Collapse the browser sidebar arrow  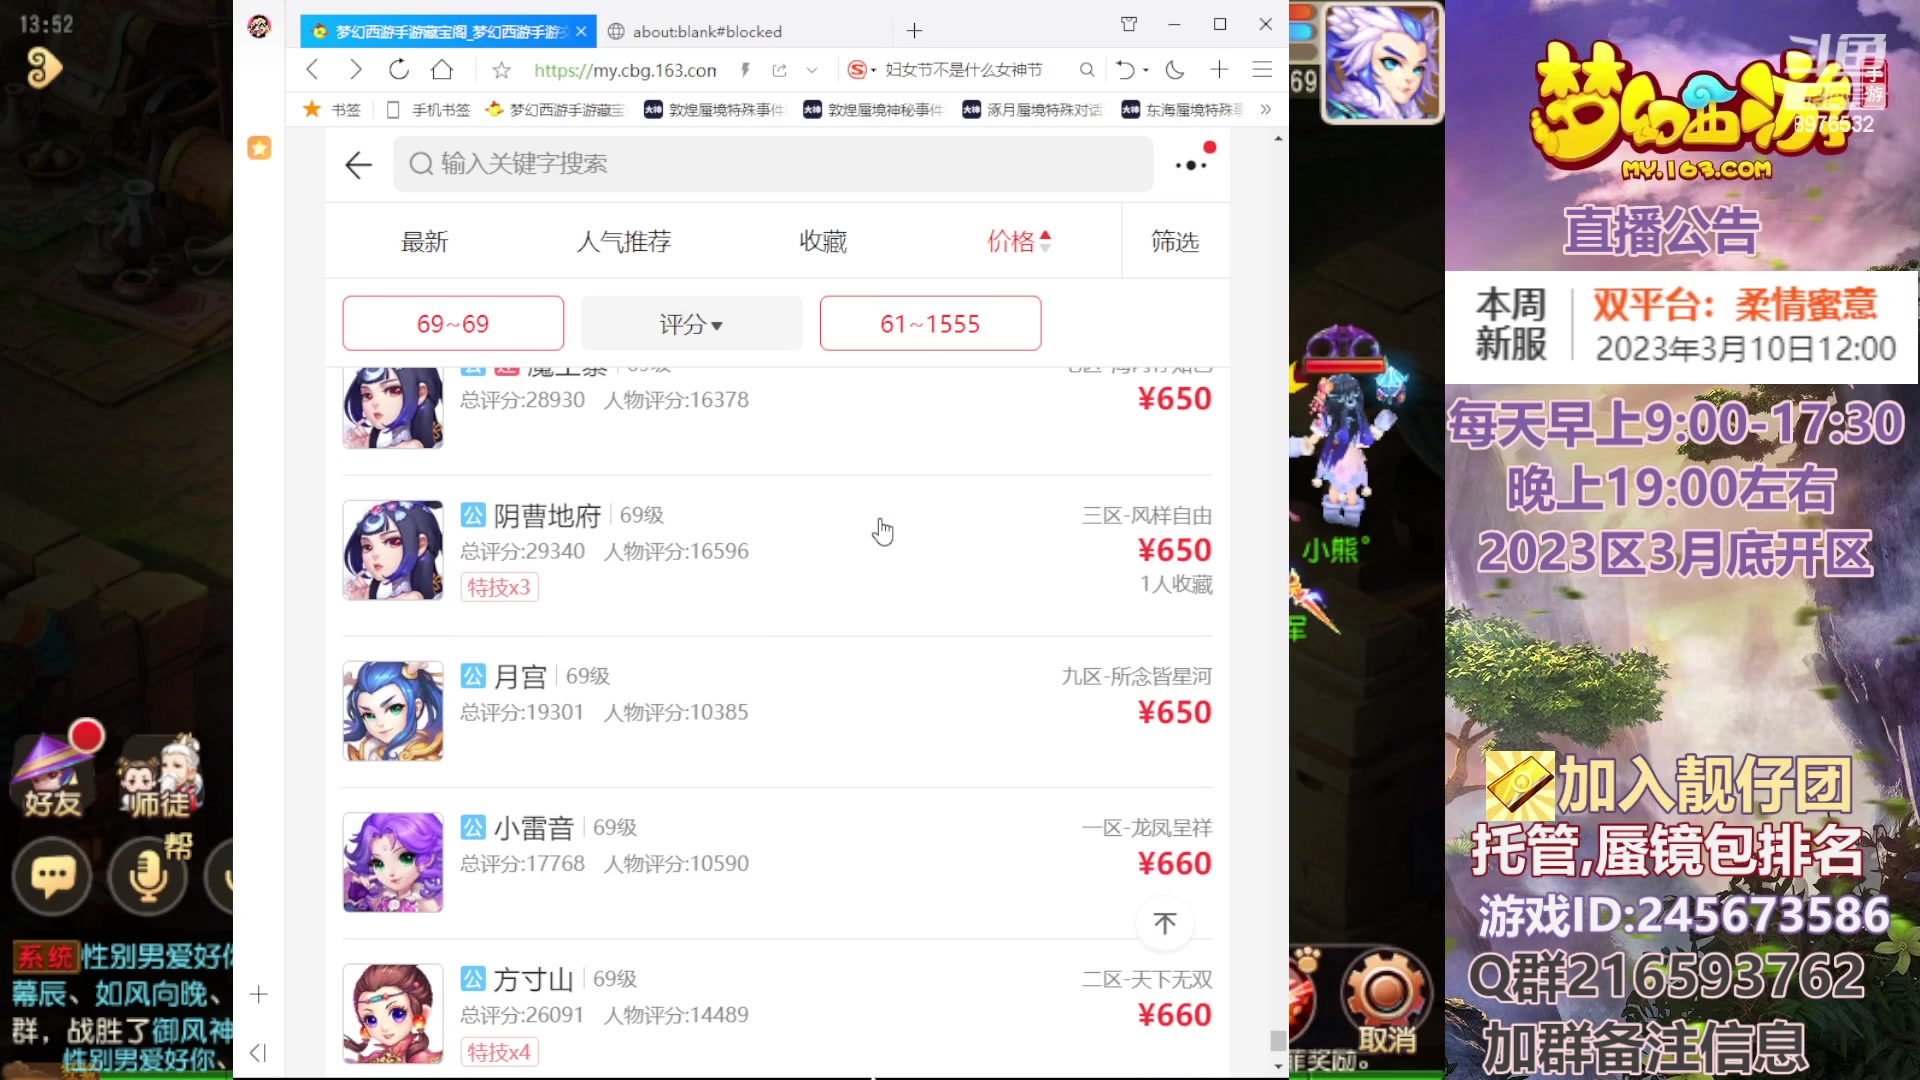258,1052
